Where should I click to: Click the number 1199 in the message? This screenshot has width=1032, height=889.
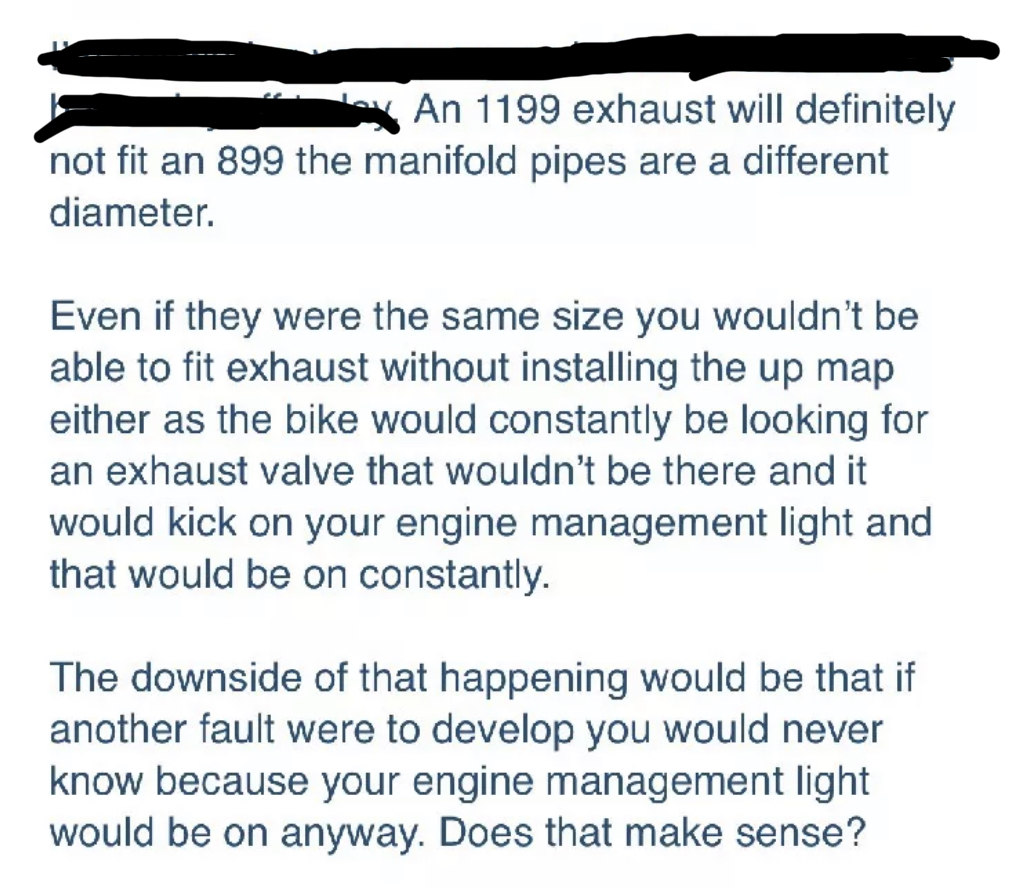517,109
